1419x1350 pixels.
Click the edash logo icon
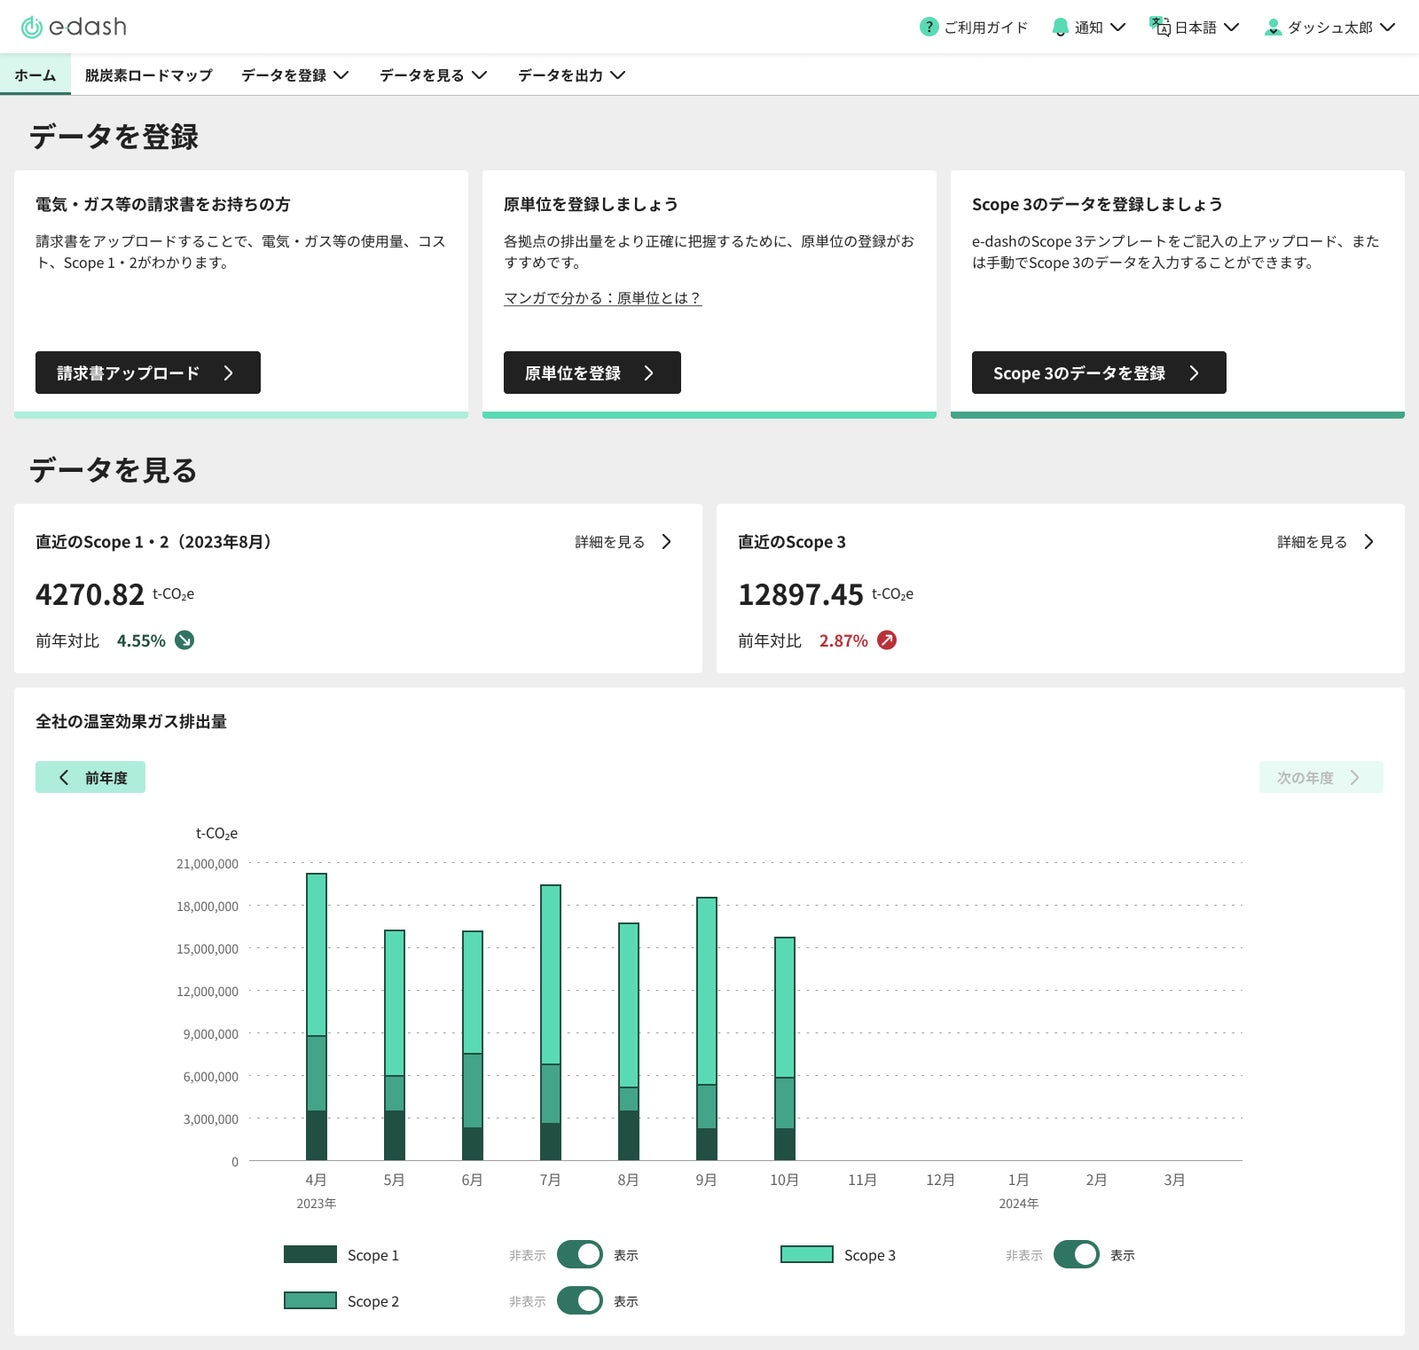[32, 27]
